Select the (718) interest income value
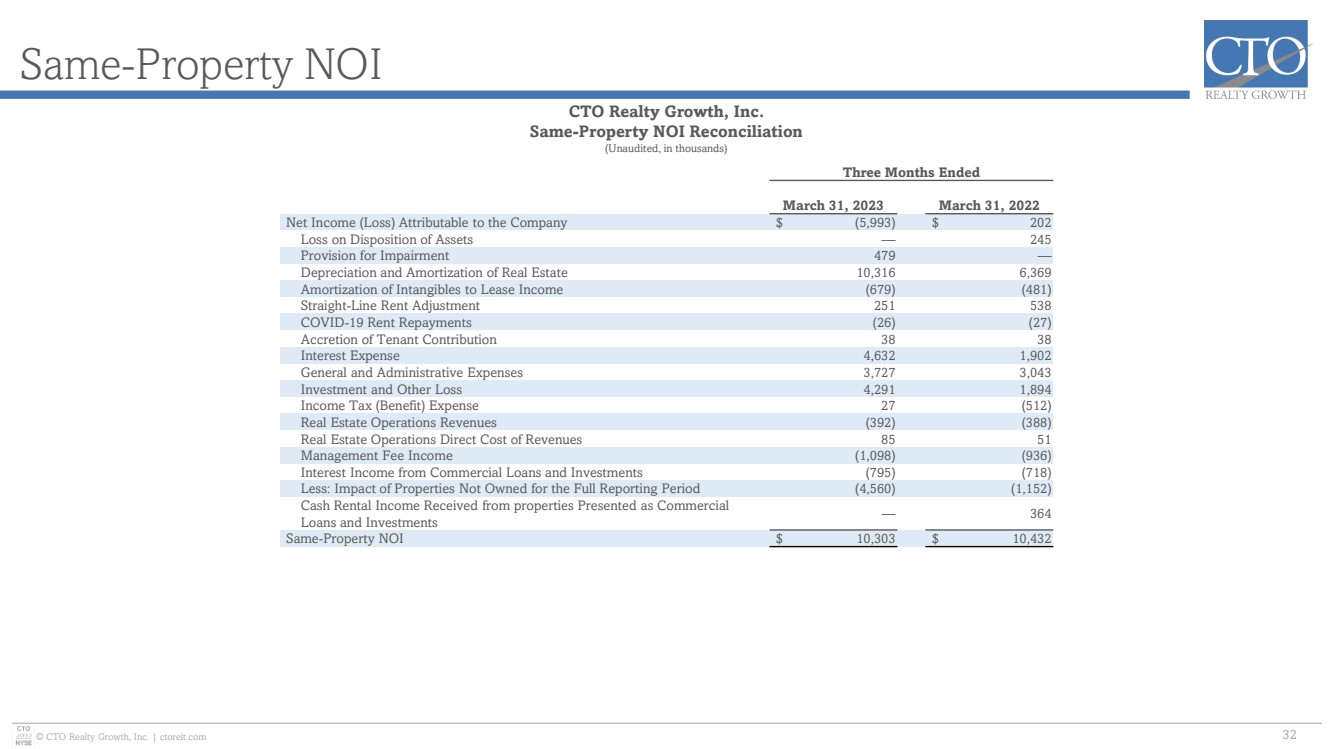 tap(1037, 473)
